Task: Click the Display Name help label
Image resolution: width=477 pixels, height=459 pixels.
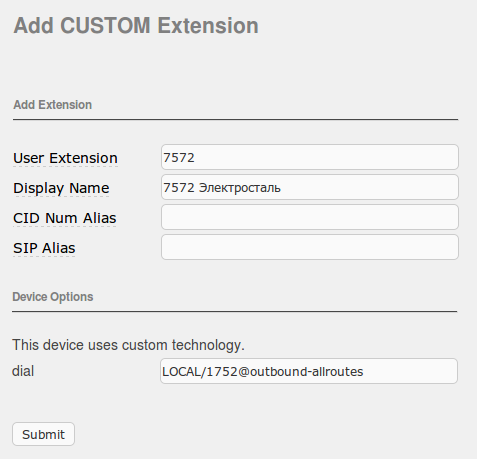Action: (x=61, y=188)
